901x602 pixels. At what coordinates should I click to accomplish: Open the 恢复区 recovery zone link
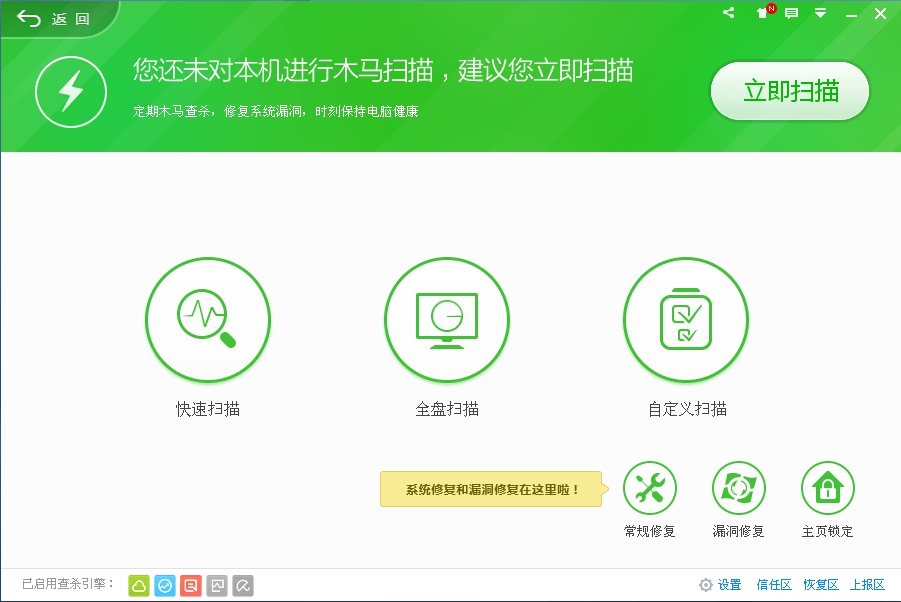point(820,585)
